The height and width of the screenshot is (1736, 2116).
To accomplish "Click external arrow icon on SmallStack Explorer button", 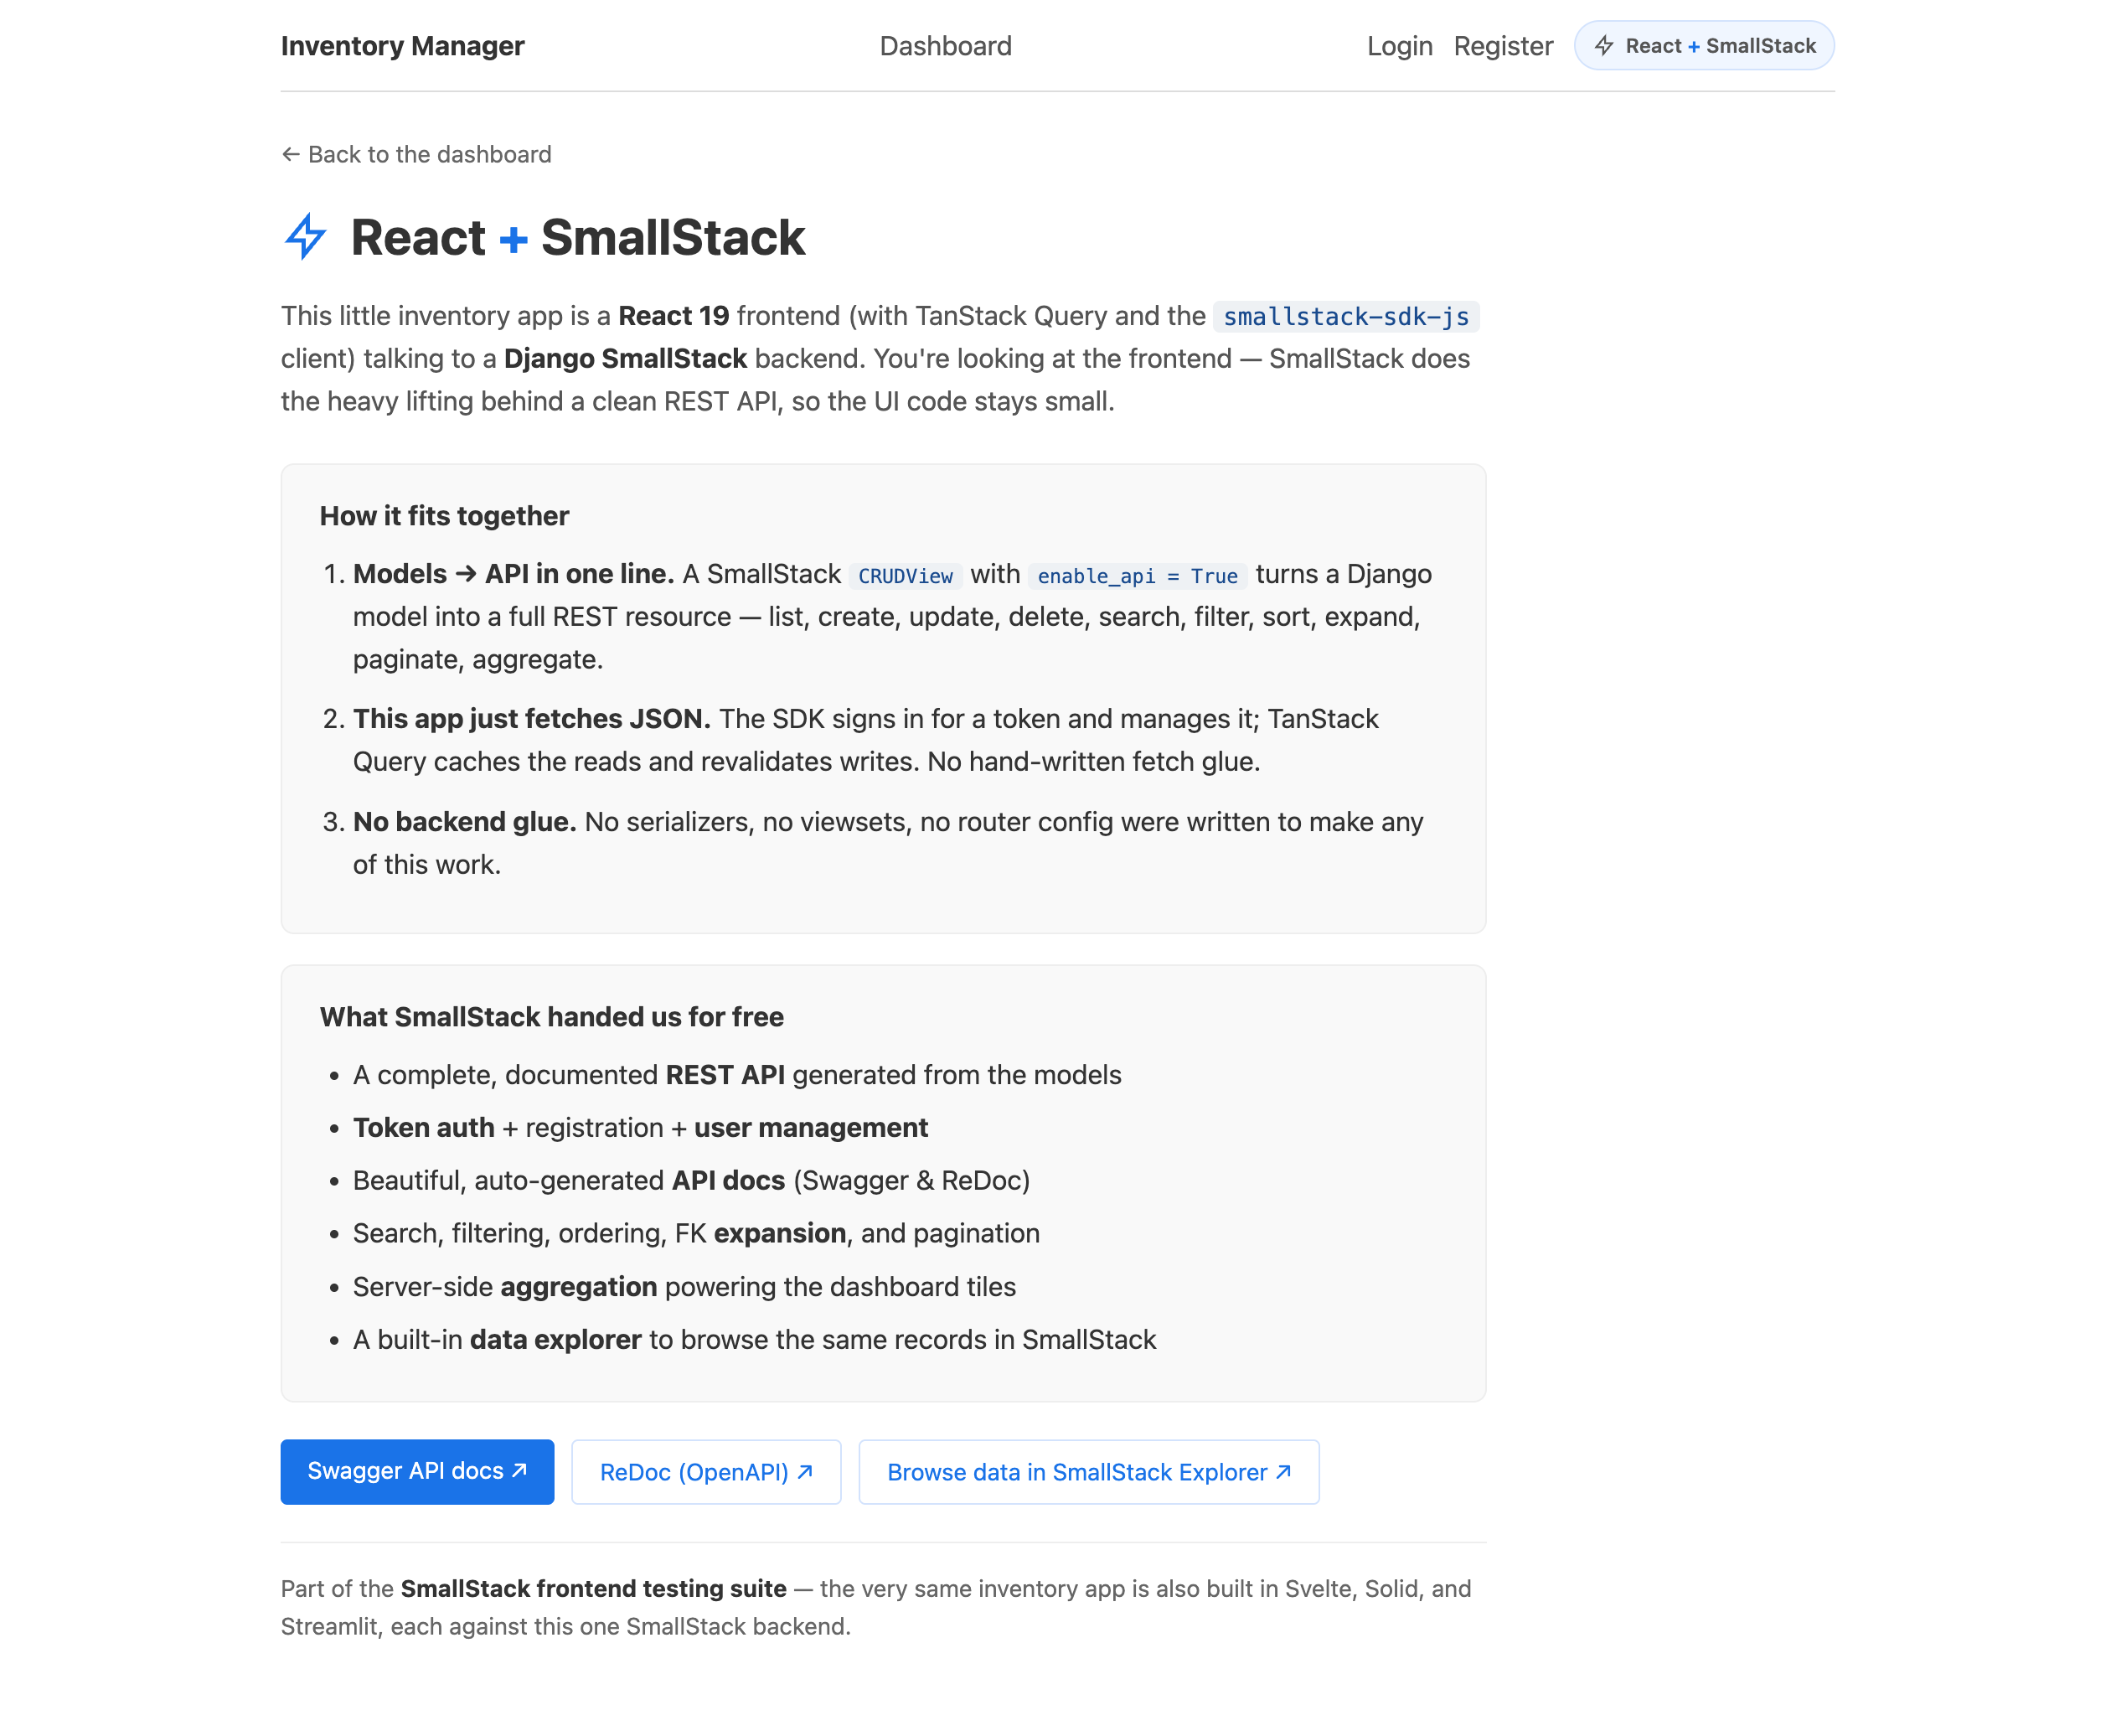I will (1284, 1471).
